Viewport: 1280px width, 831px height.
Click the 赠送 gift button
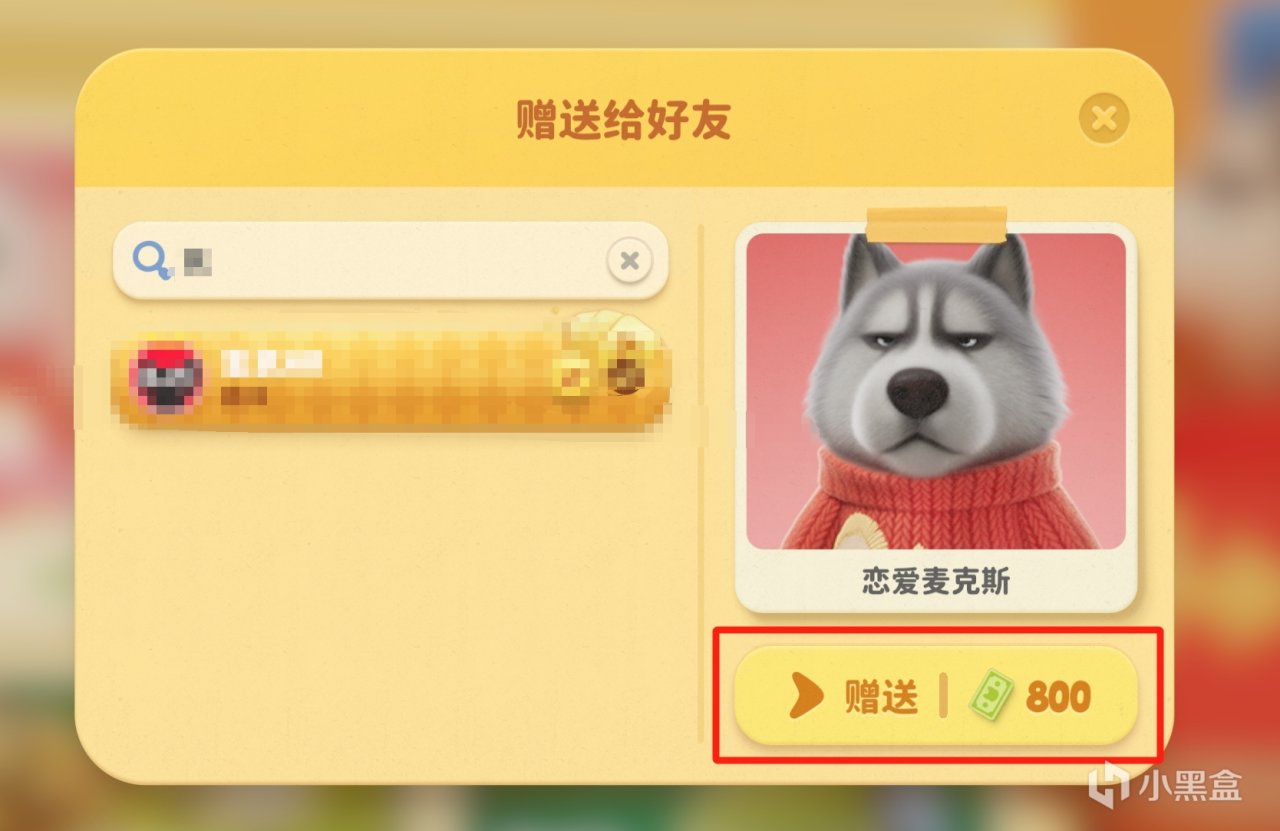(x=936, y=695)
